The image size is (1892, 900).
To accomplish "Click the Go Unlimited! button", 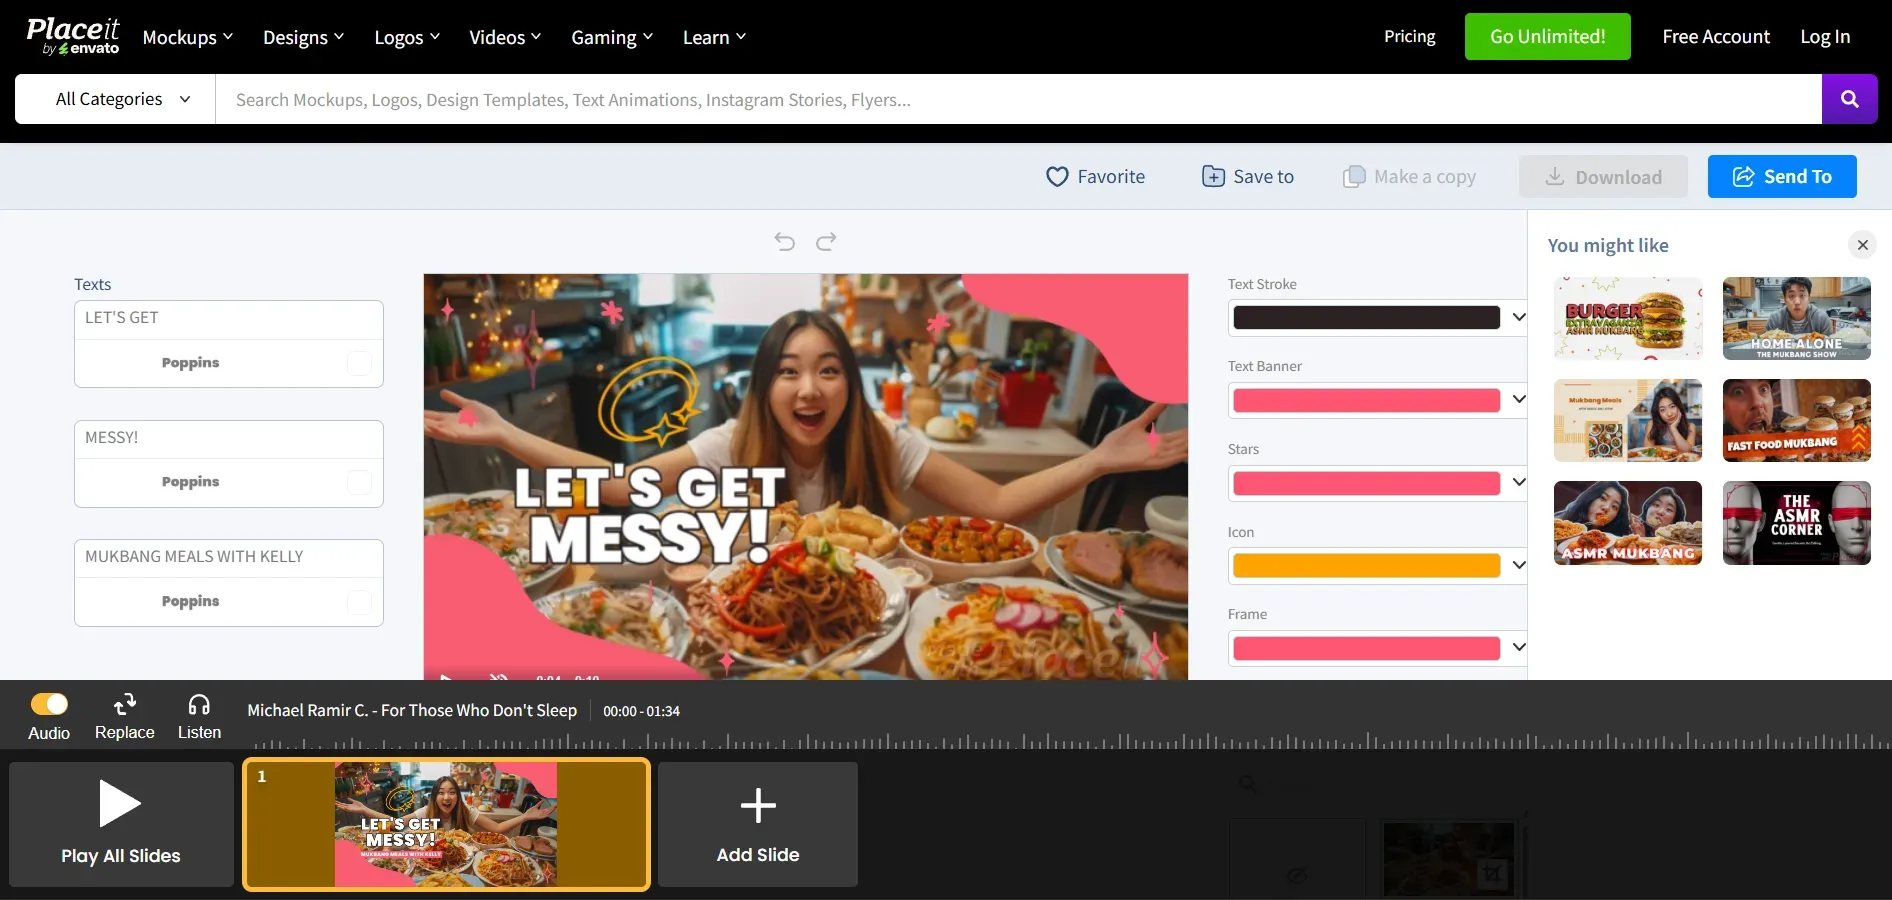I will [1546, 36].
